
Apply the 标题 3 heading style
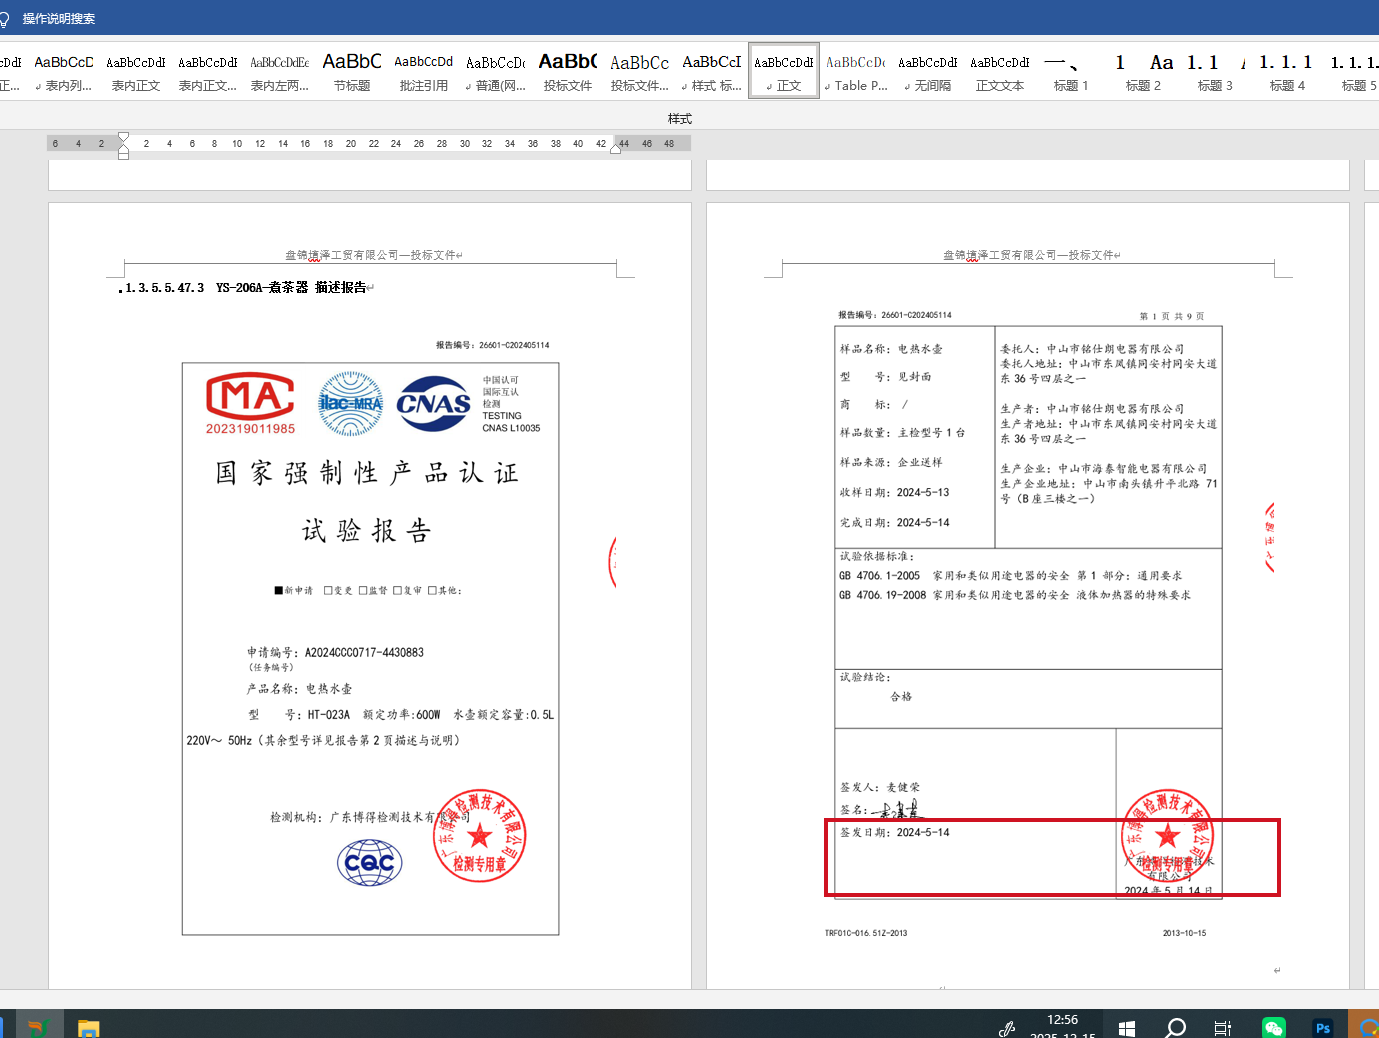point(1216,72)
